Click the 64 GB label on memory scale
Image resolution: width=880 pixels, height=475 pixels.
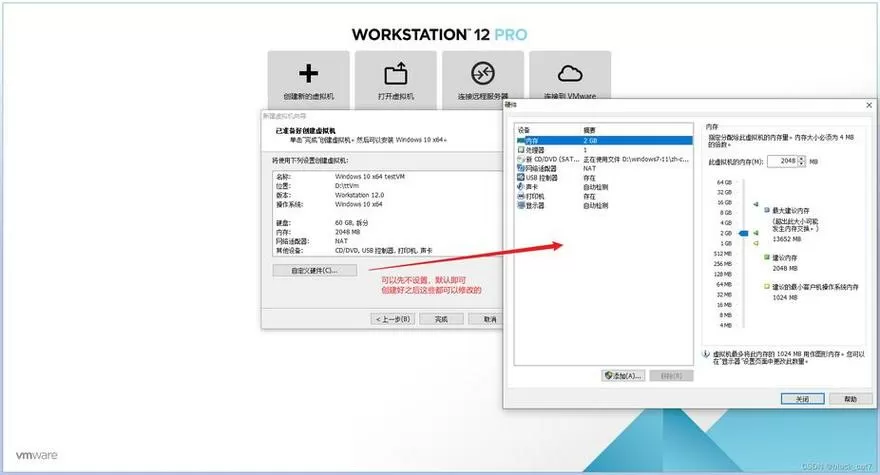(724, 182)
